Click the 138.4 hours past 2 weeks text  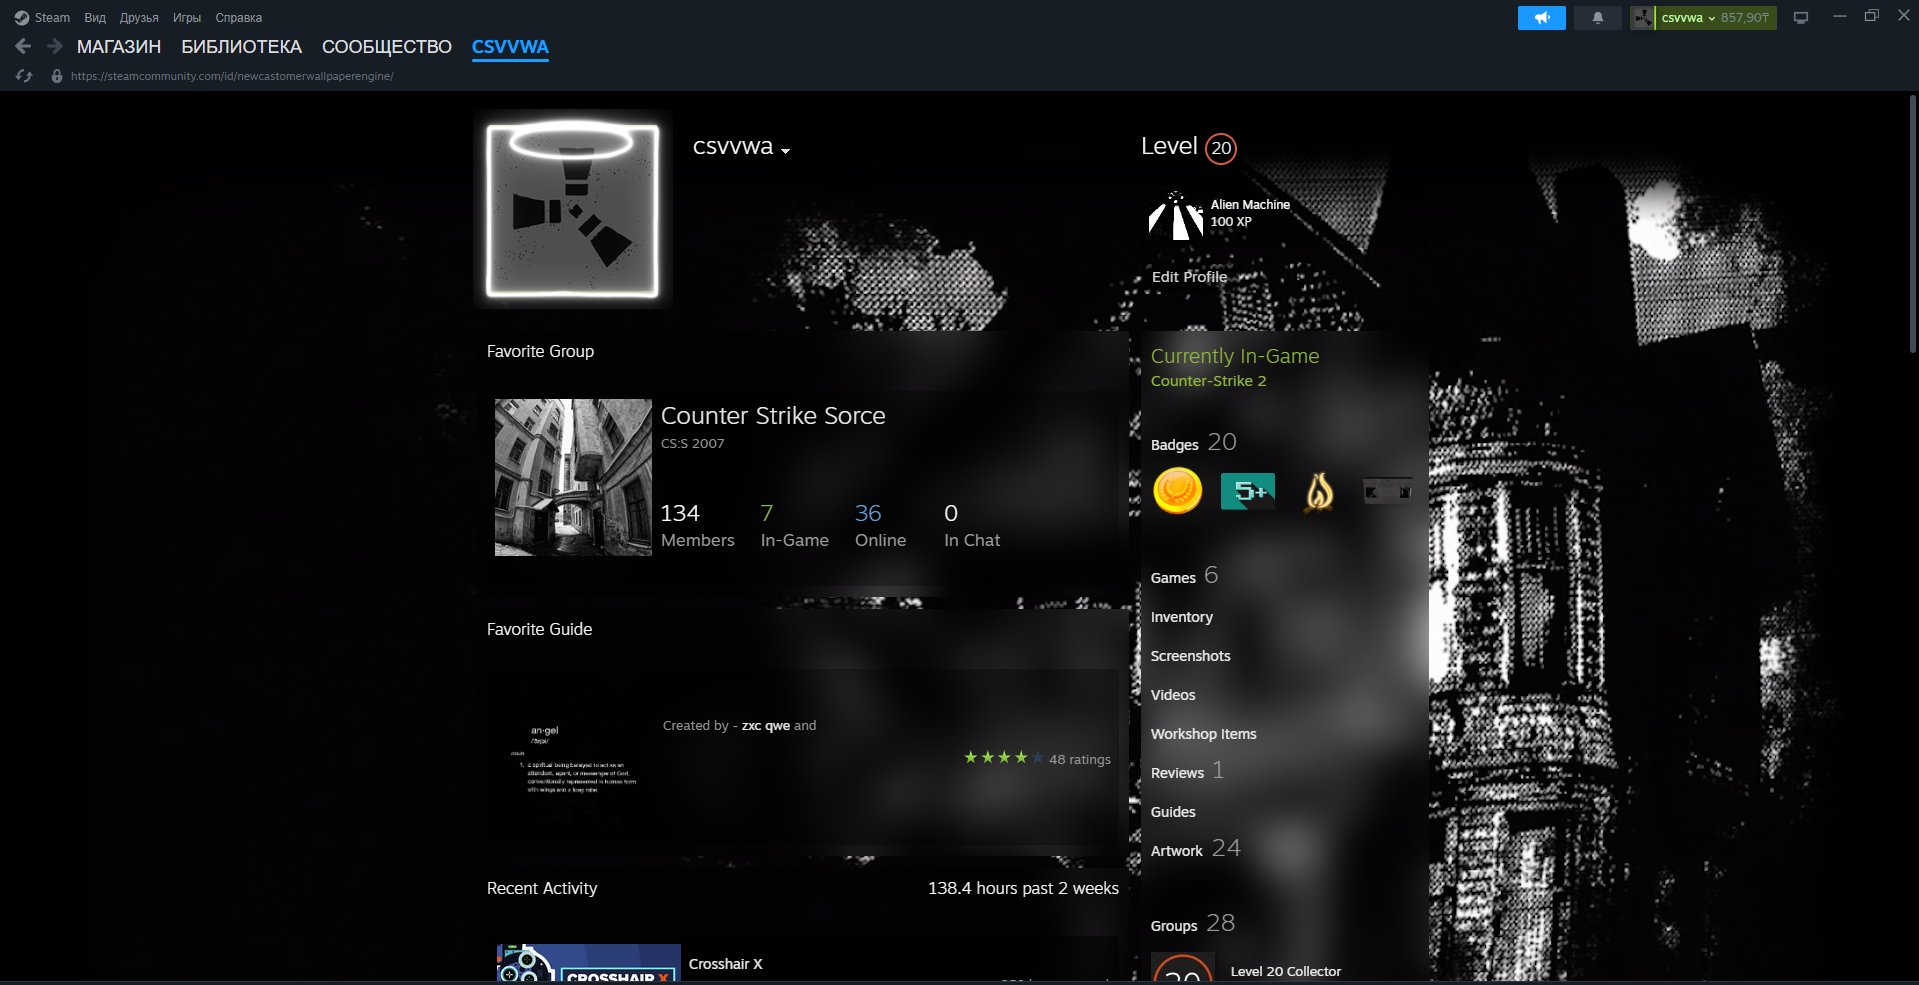[x=1023, y=888]
